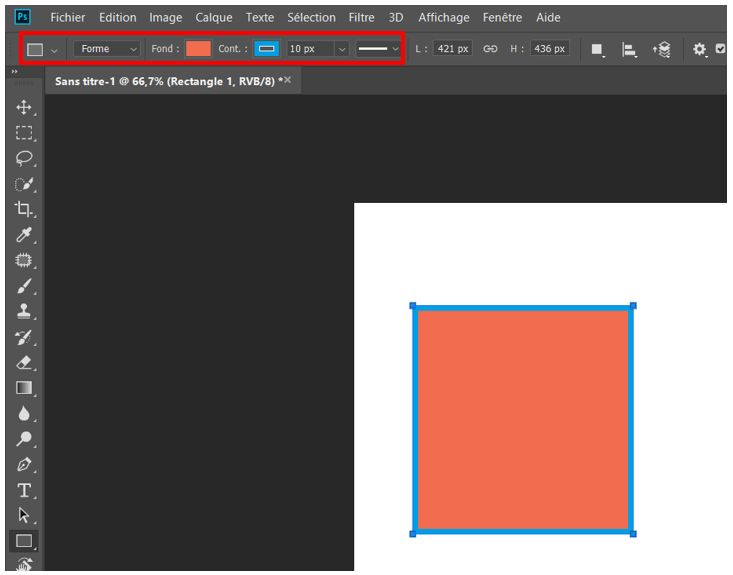The height and width of the screenshot is (575, 733).
Task: Open the Image menu
Action: point(165,18)
